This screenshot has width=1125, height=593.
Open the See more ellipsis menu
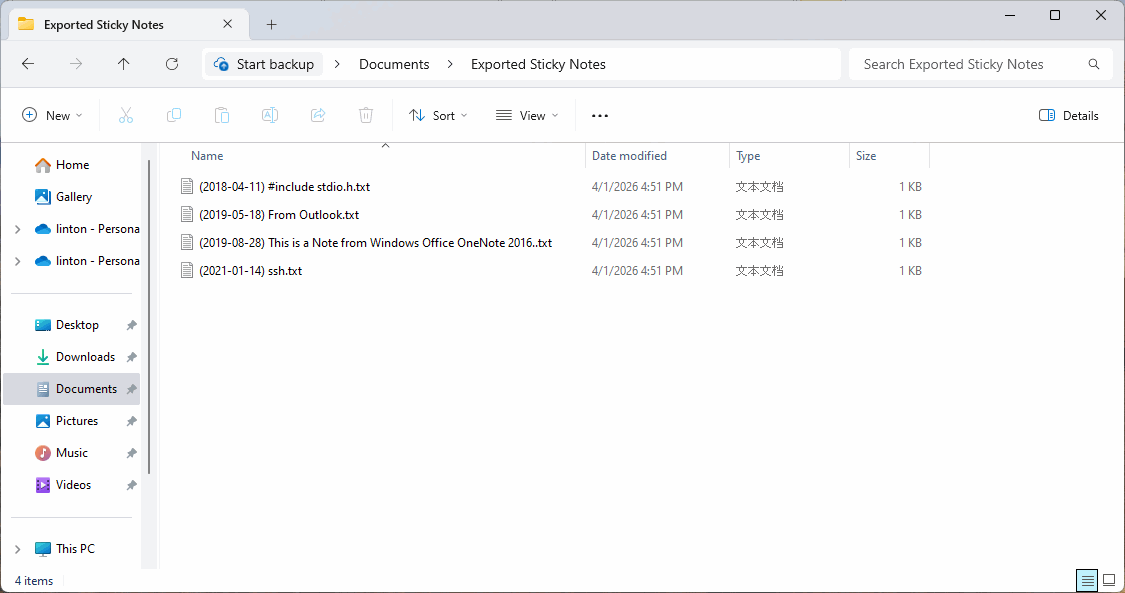[600, 116]
